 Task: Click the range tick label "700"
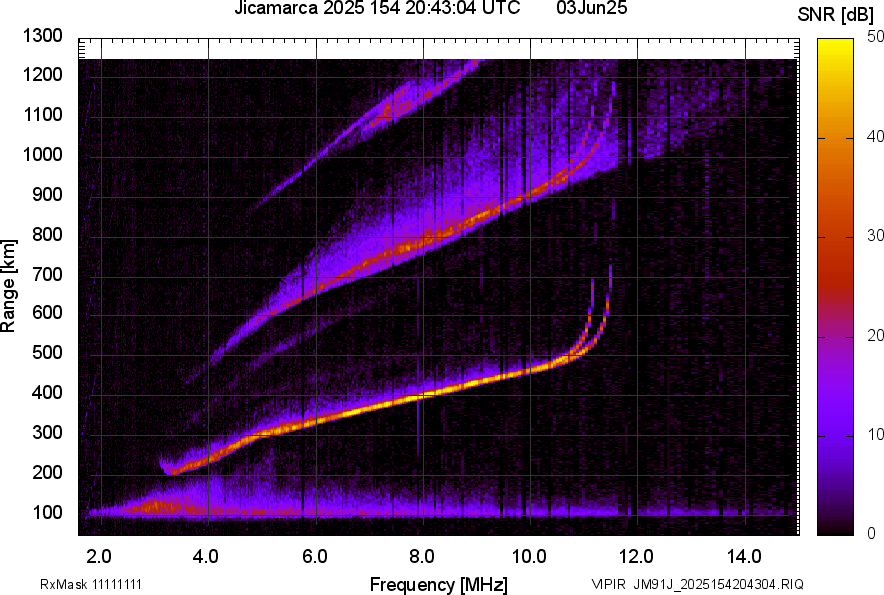(x=47, y=274)
